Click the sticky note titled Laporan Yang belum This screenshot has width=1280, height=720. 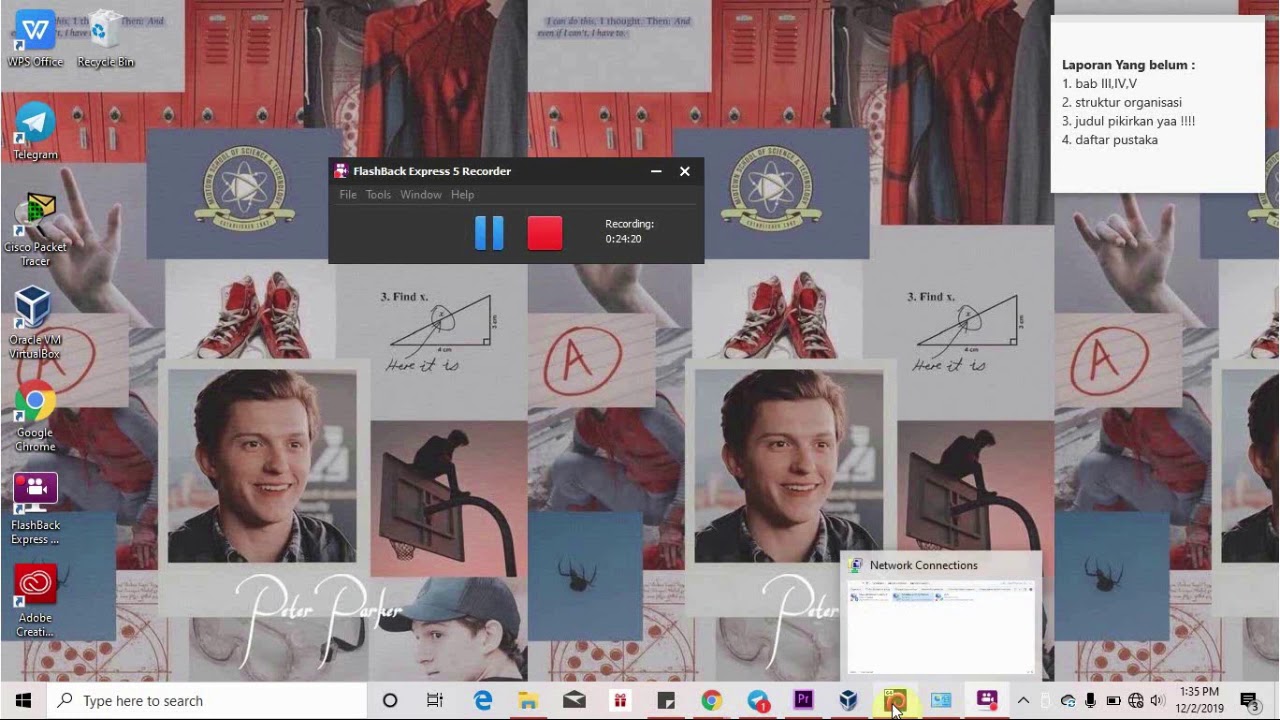click(x=1157, y=105)
